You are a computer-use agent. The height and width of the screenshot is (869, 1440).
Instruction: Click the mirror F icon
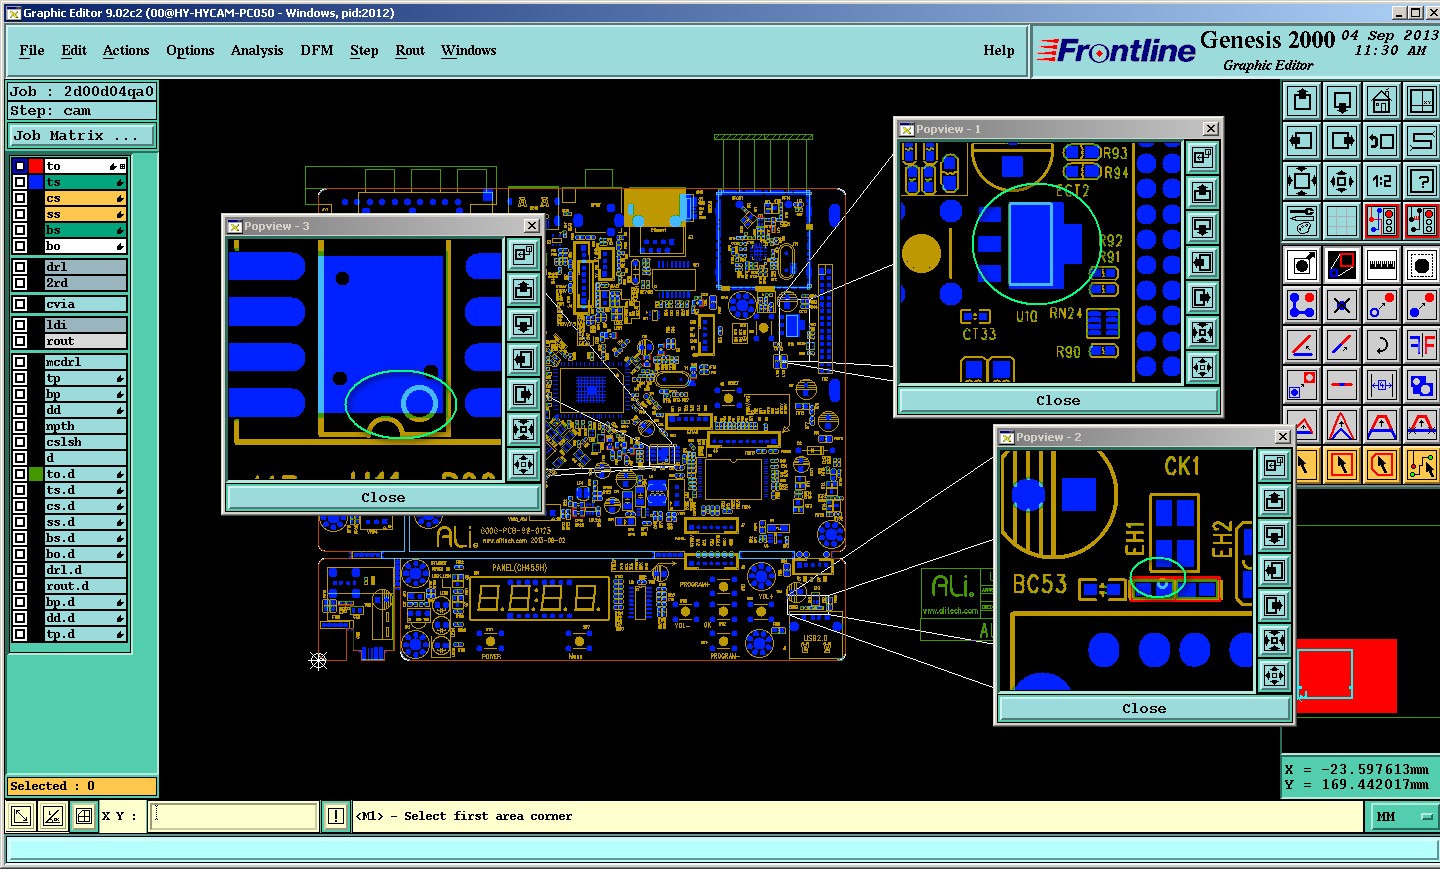1422,345
